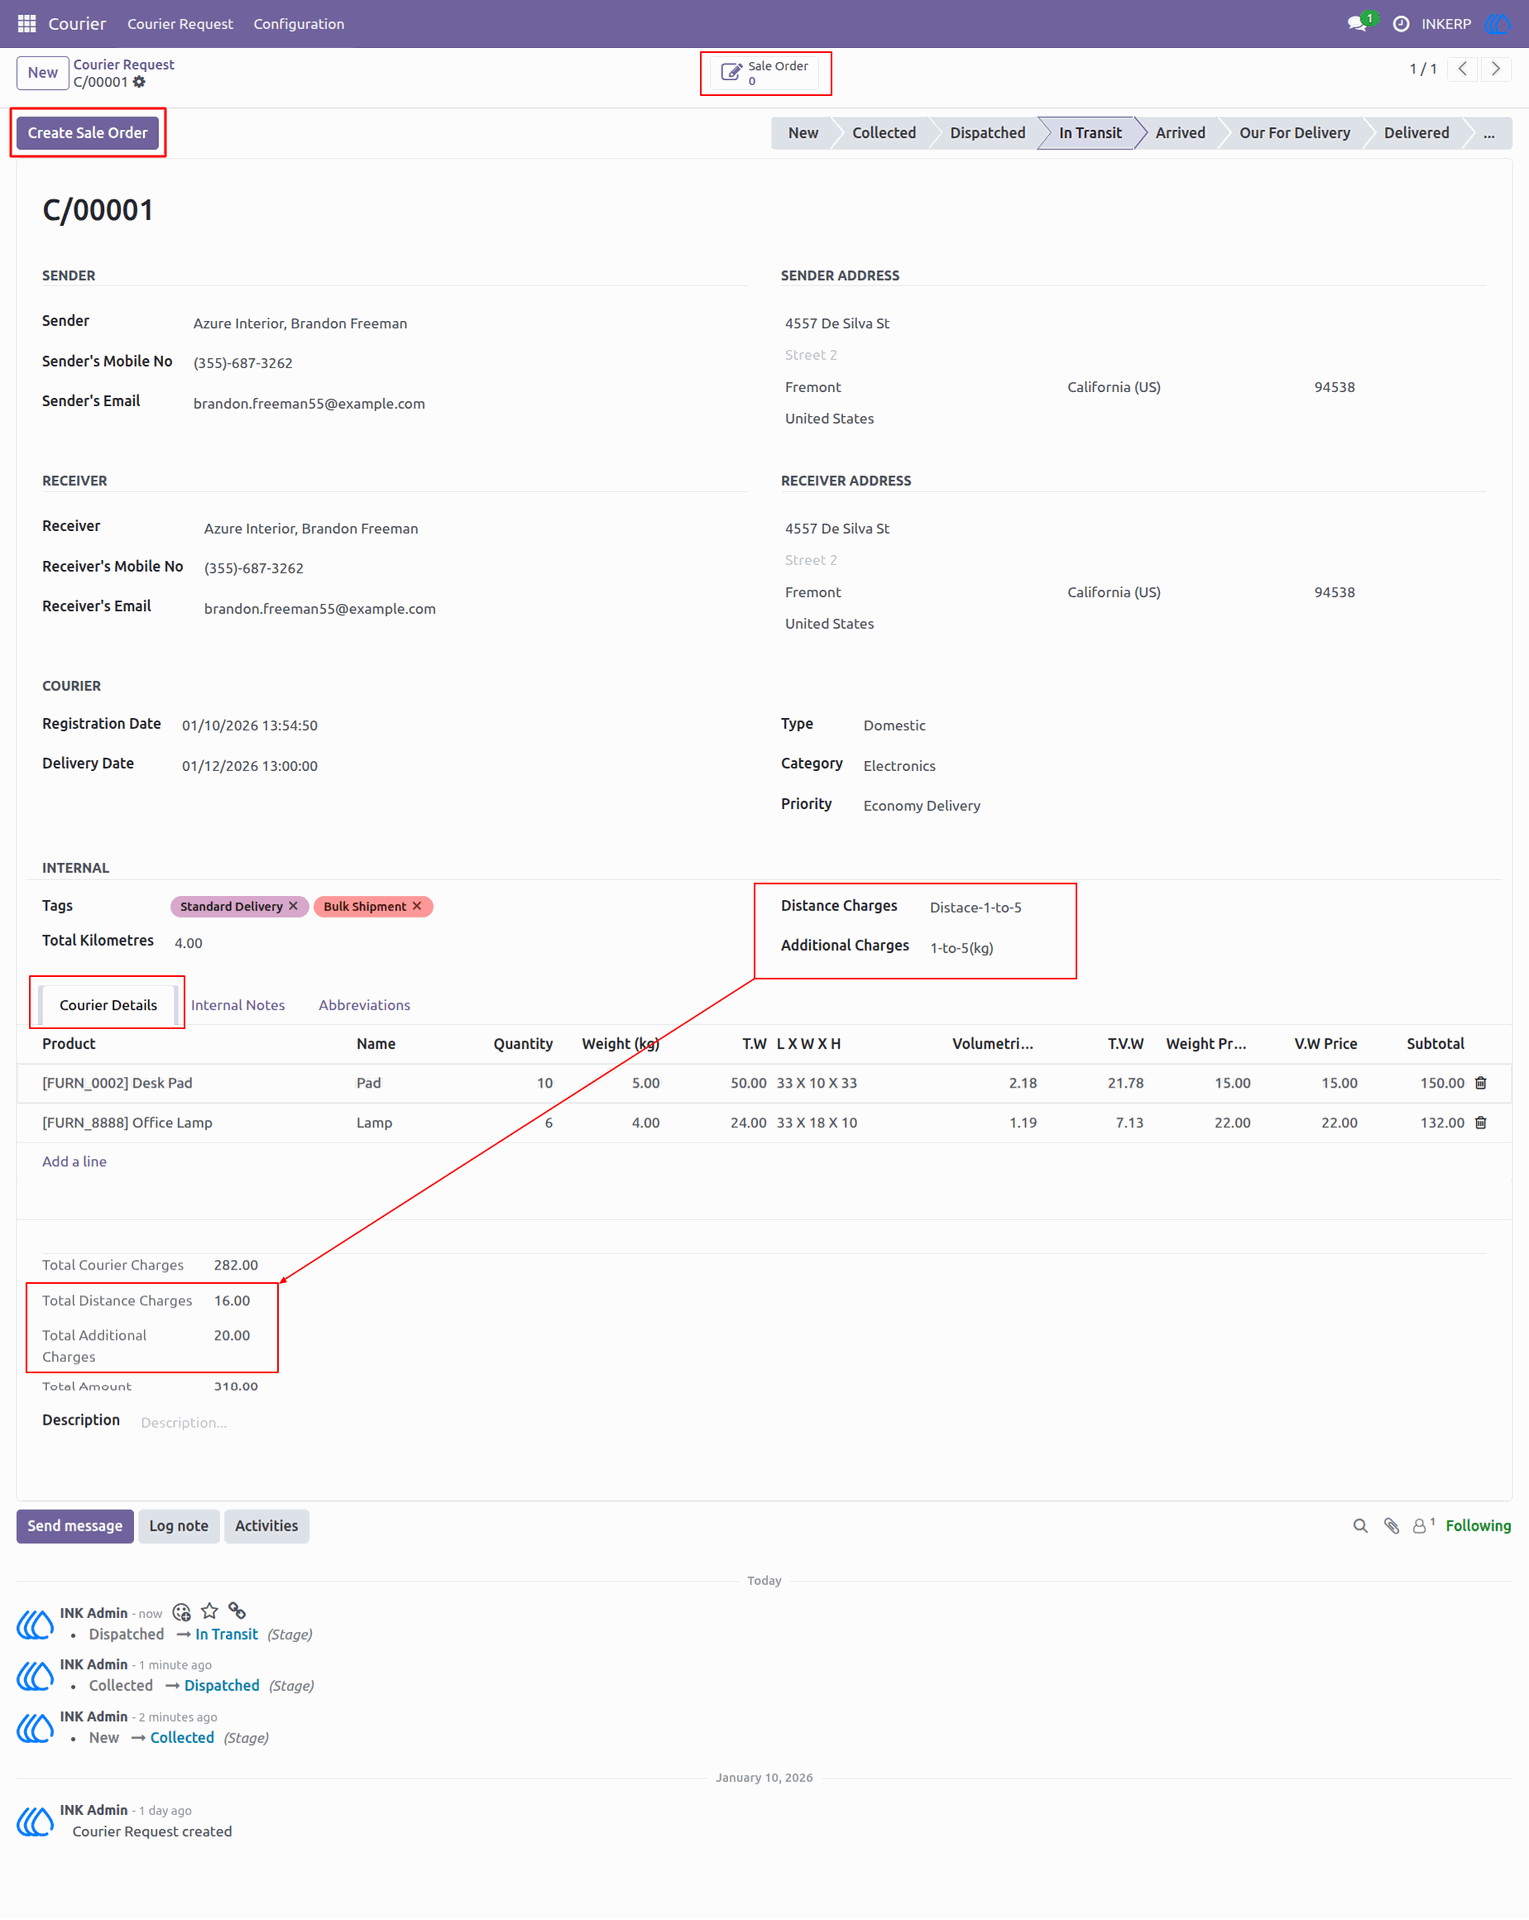Viewport: 1529px width, 1920px height.
Task: Open the gear actions menu beside C/00001
Action: tap(139, 82)
